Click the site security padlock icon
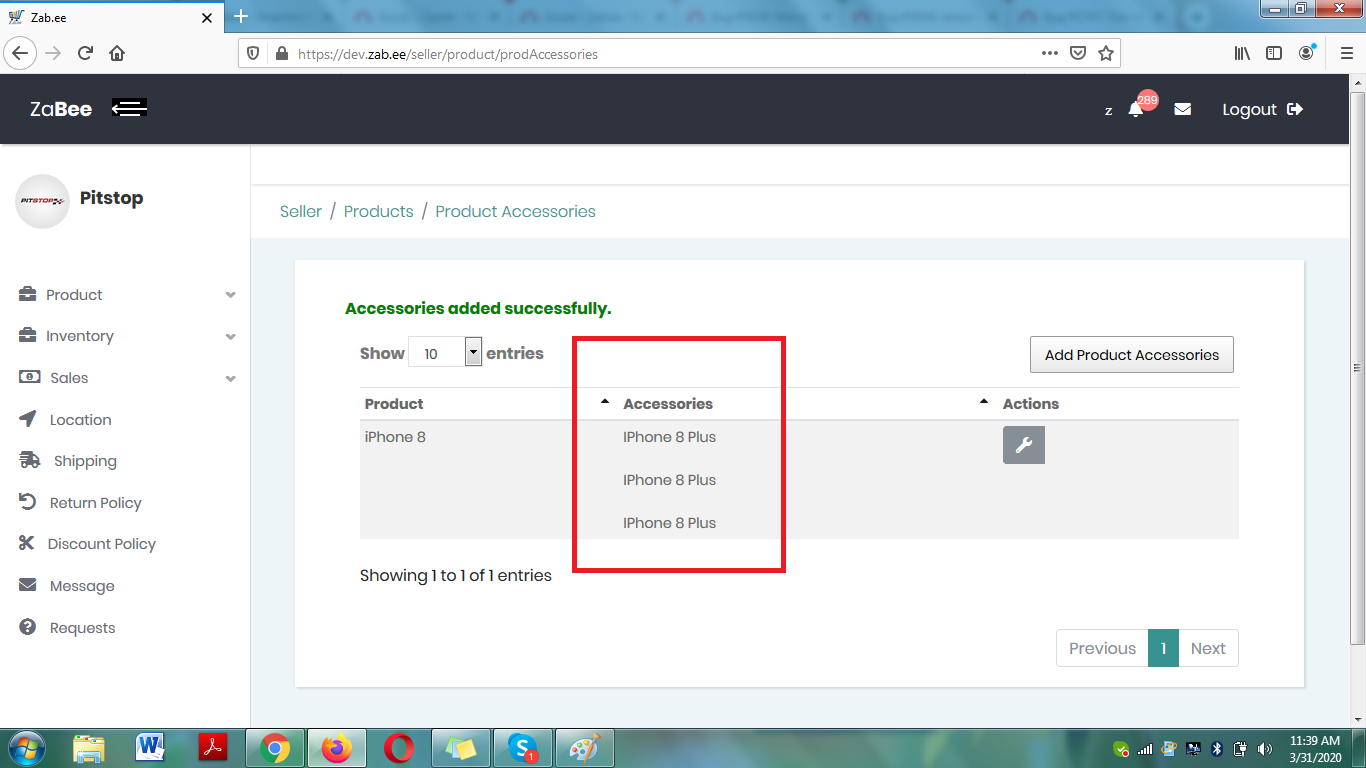 point(280,54)
